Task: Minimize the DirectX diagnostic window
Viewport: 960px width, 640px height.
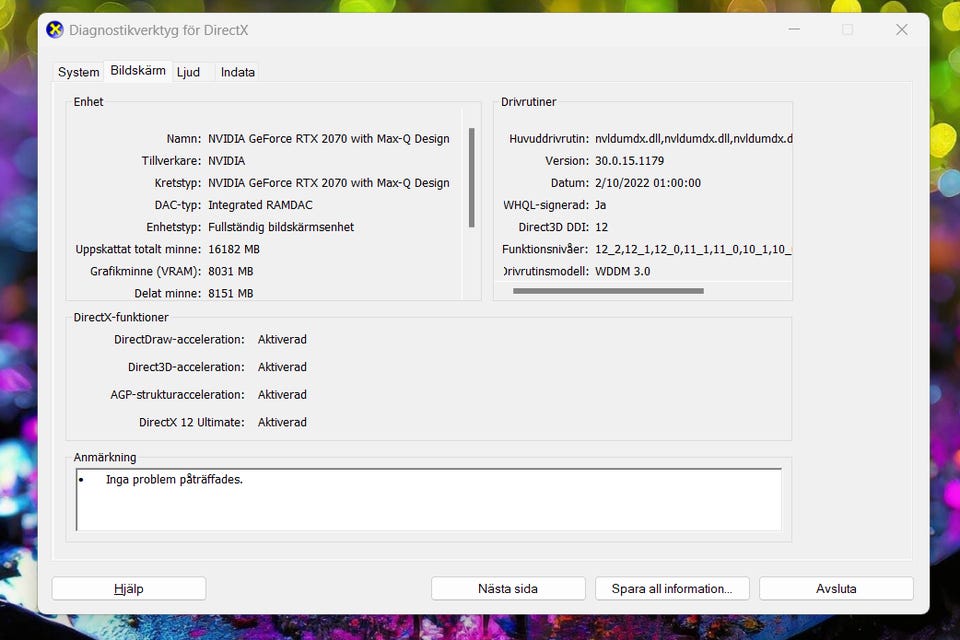Action: [794, 29]
